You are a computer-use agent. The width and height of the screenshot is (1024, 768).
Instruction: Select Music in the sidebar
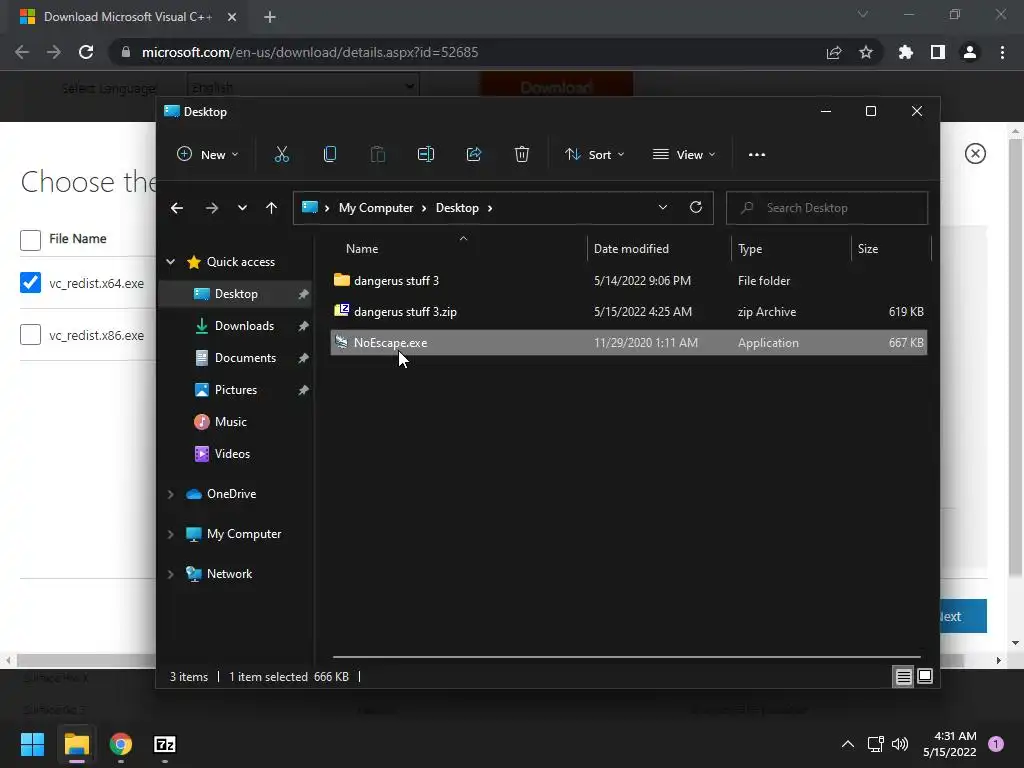coord(231,422)
